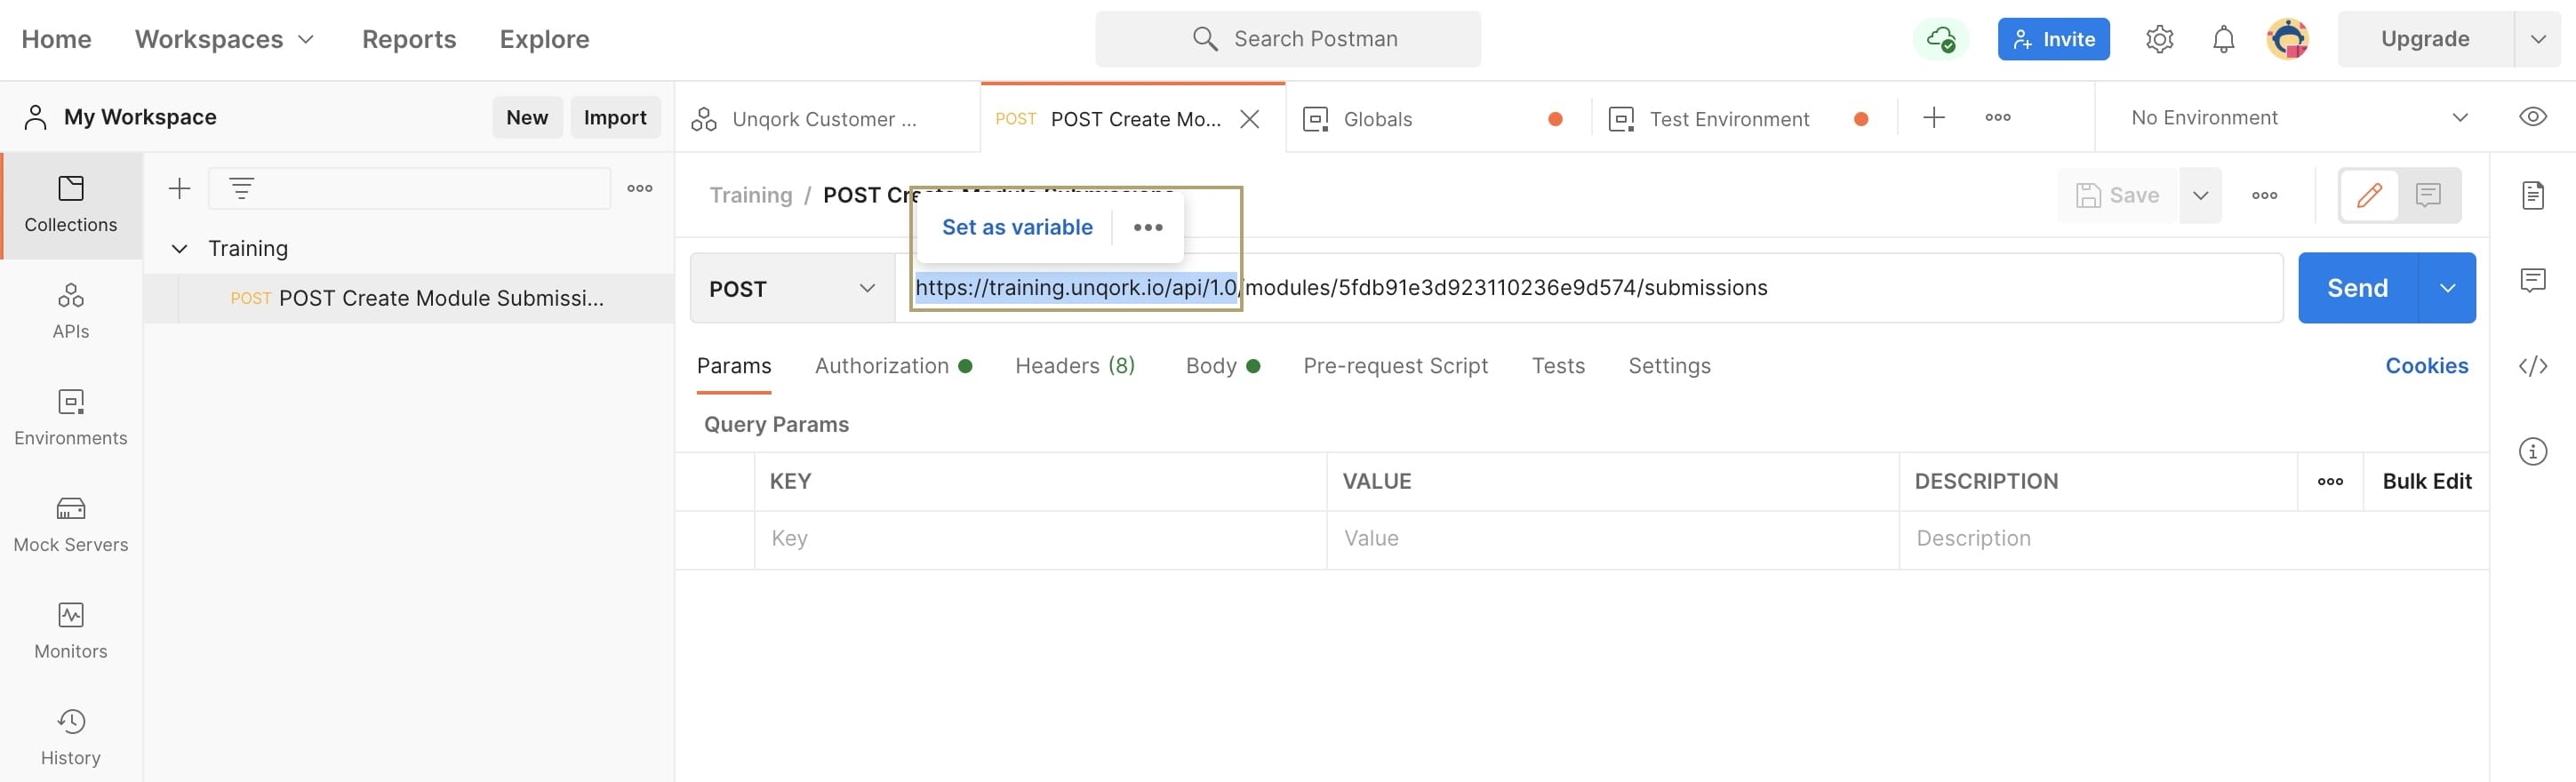Create new collection with plus icon
The height and width of the screenshot is (782, 2576).
click(x=180, y=188)
